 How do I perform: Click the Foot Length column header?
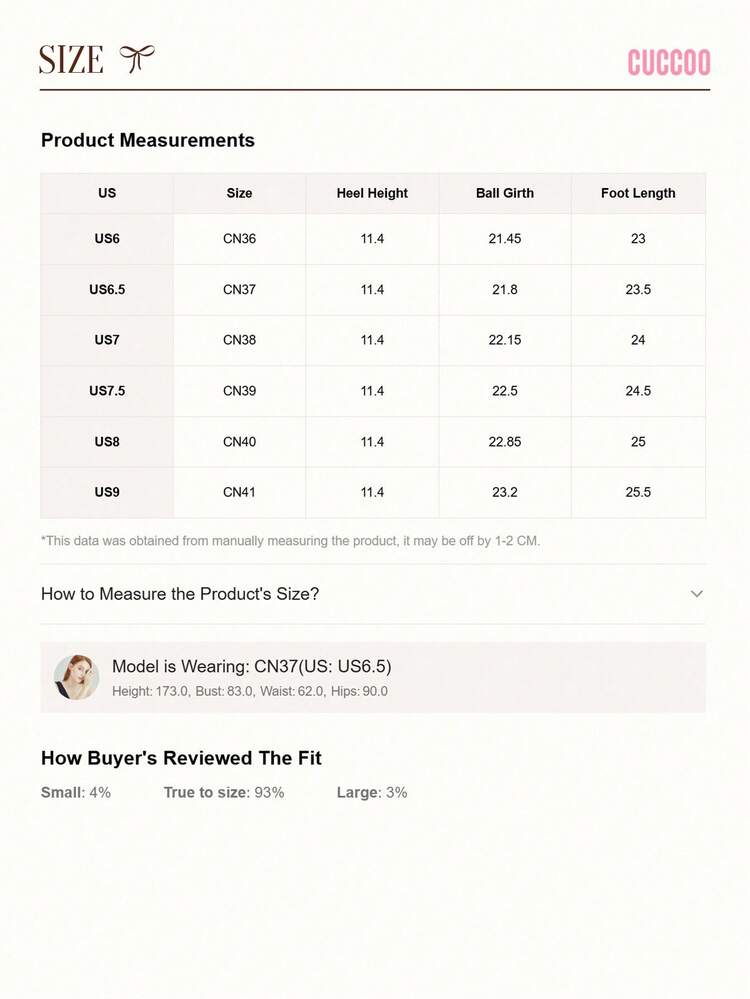[x=638, y=193]
